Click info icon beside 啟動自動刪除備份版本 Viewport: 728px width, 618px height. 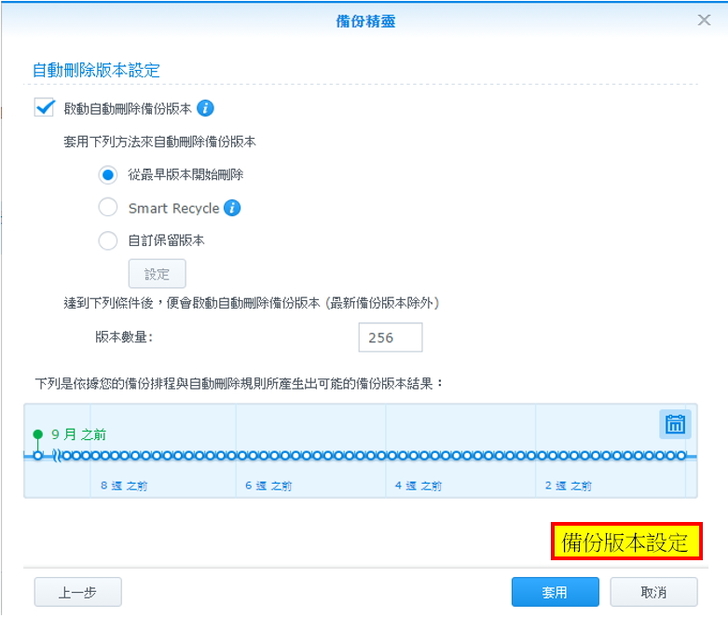[206, 108]
